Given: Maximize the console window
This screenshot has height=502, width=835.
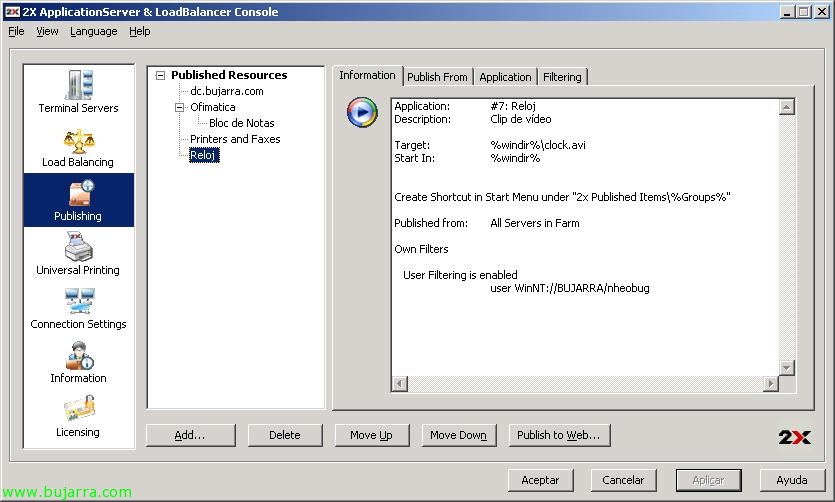Looking at the screenshot, I should coord(804,12).
